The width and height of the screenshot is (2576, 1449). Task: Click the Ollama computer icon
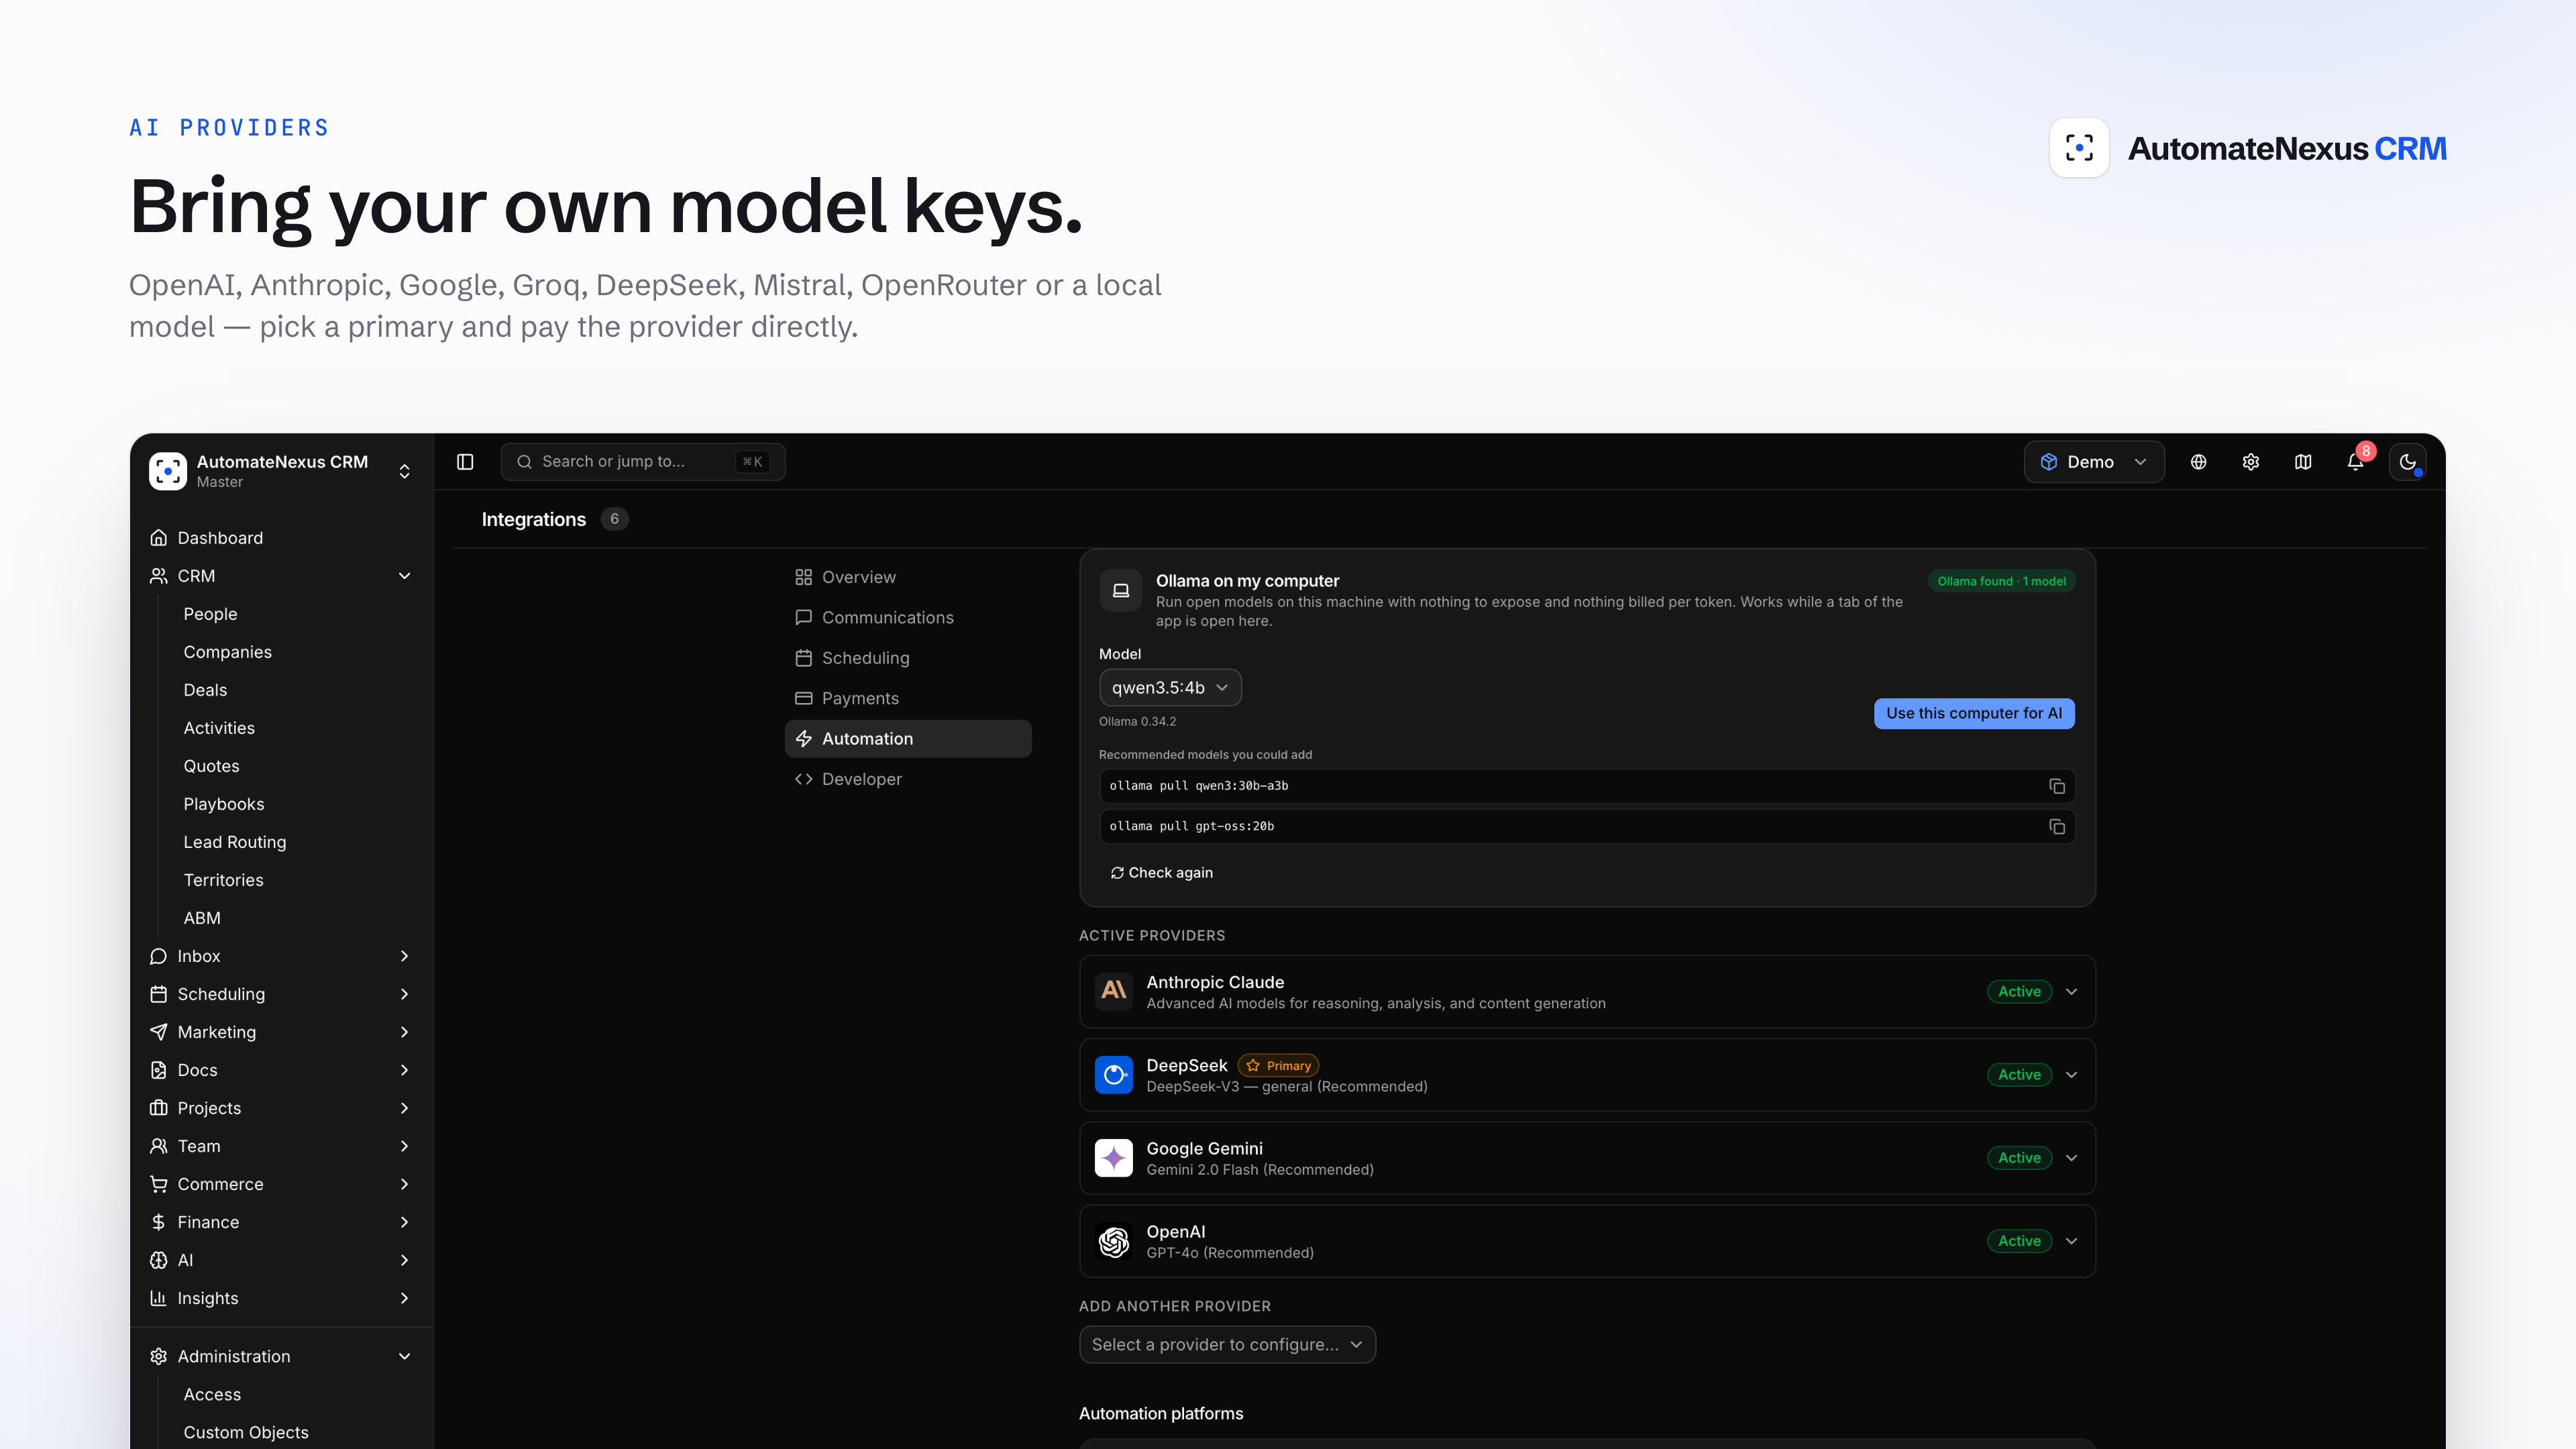pos(1121,590)
